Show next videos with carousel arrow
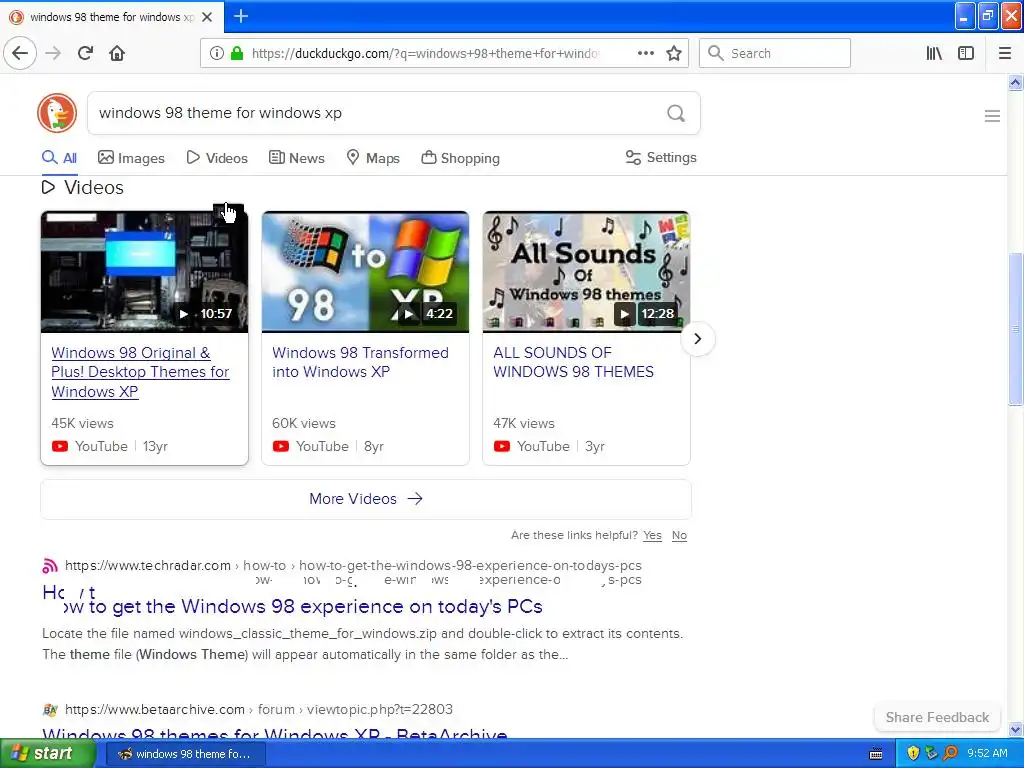The width and height of the screenshot is (1024, 768). click(697, 338)
